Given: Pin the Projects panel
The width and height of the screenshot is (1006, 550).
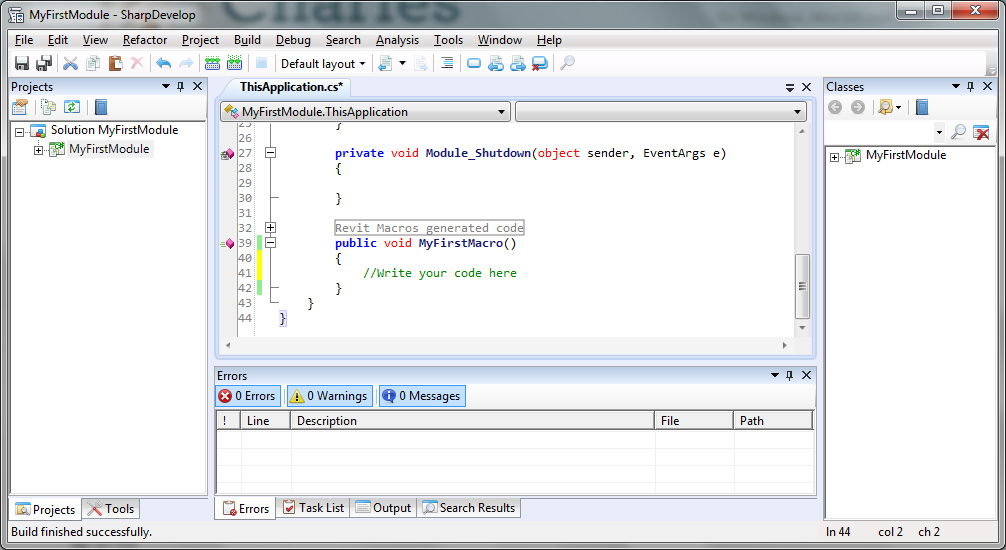Looking at the screenshot, I should click(181, 86).
